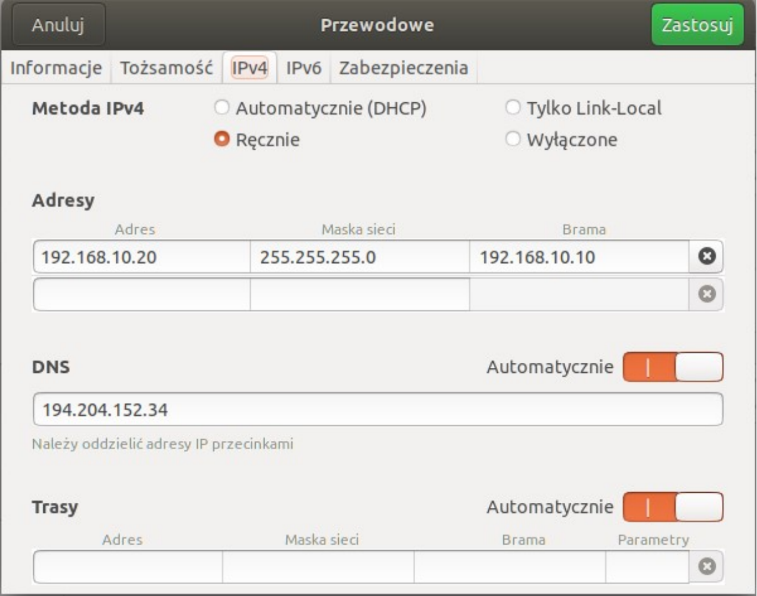Click the DNS field containing 194.204.152.34
Image resolution: width=757 pixels, height=596 pixels.
point(377,410)
